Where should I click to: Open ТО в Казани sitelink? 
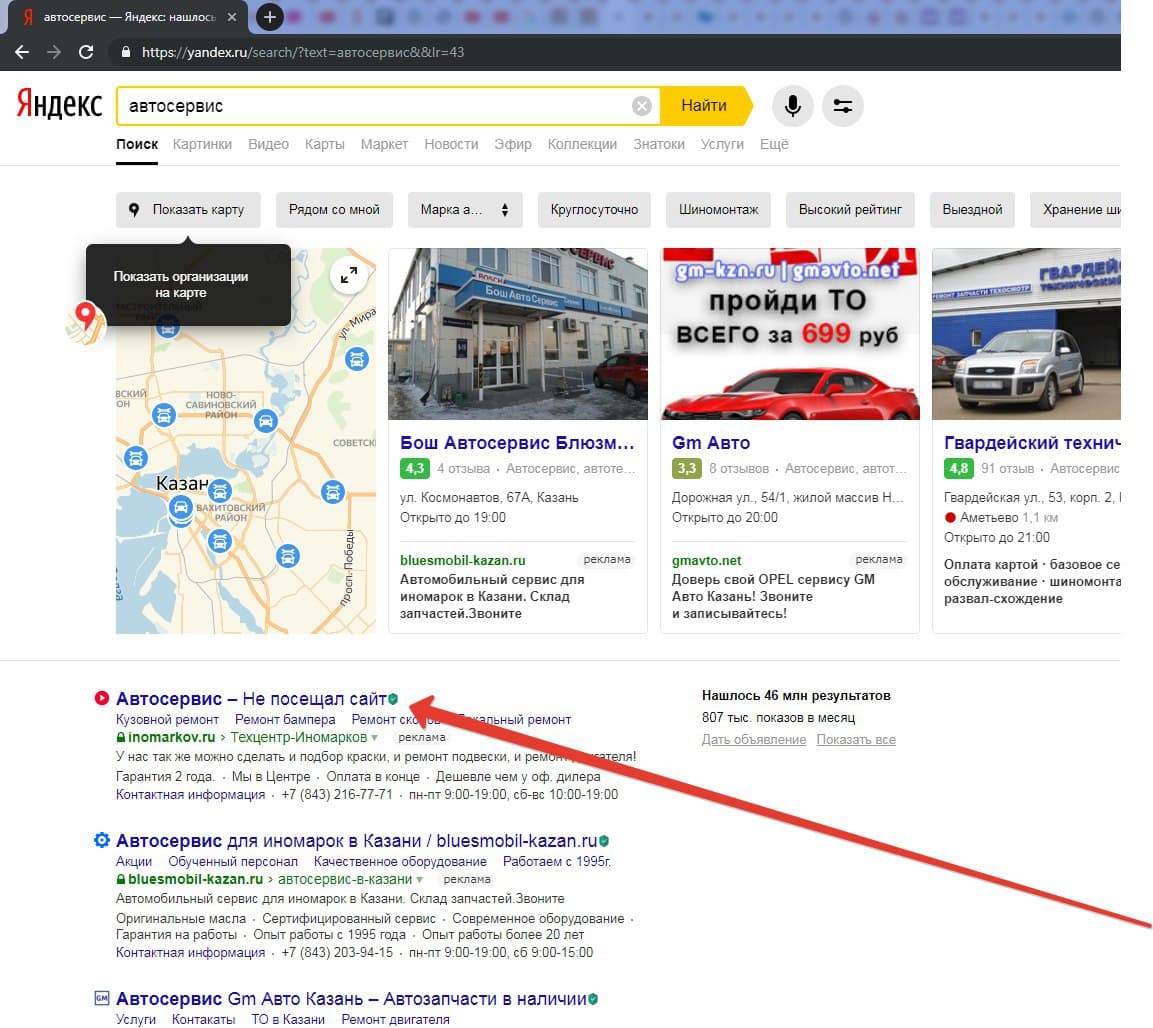point(288,1019)
